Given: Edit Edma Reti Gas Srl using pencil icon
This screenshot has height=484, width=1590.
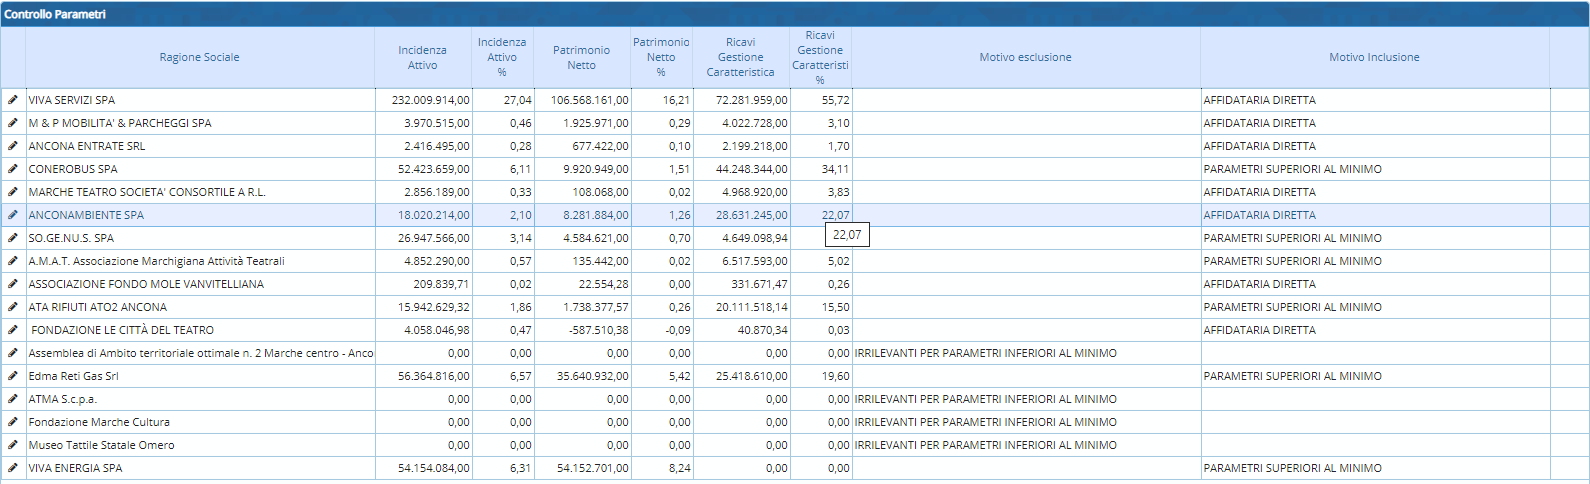Looking at the screenshot, I should pyautogui.click(x=13, y=376).
